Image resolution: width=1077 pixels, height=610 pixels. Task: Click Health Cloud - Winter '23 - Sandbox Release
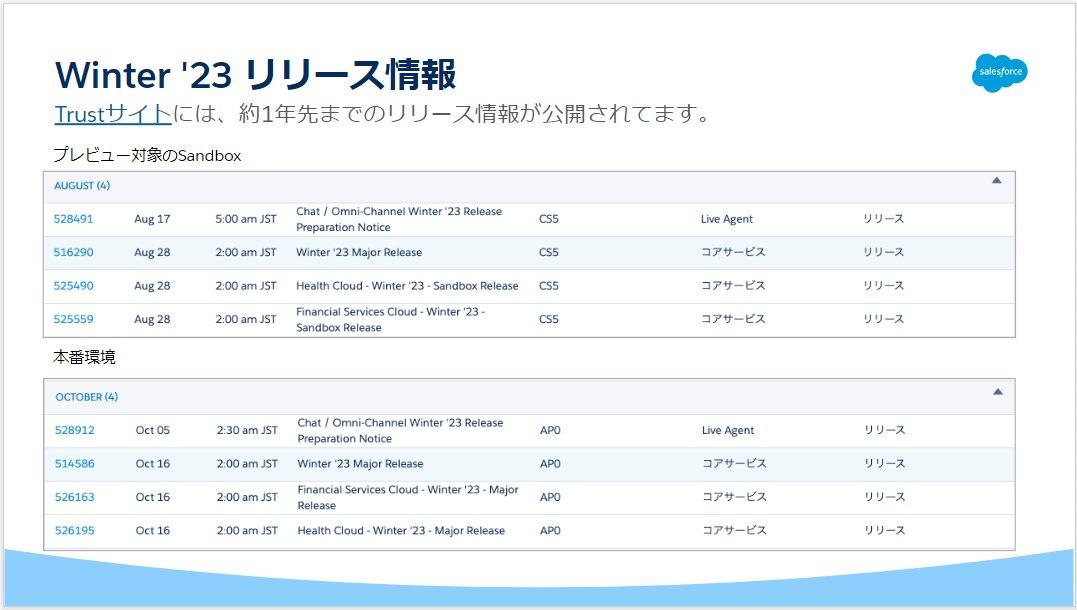pyautogui.click(x=407, y=286)
